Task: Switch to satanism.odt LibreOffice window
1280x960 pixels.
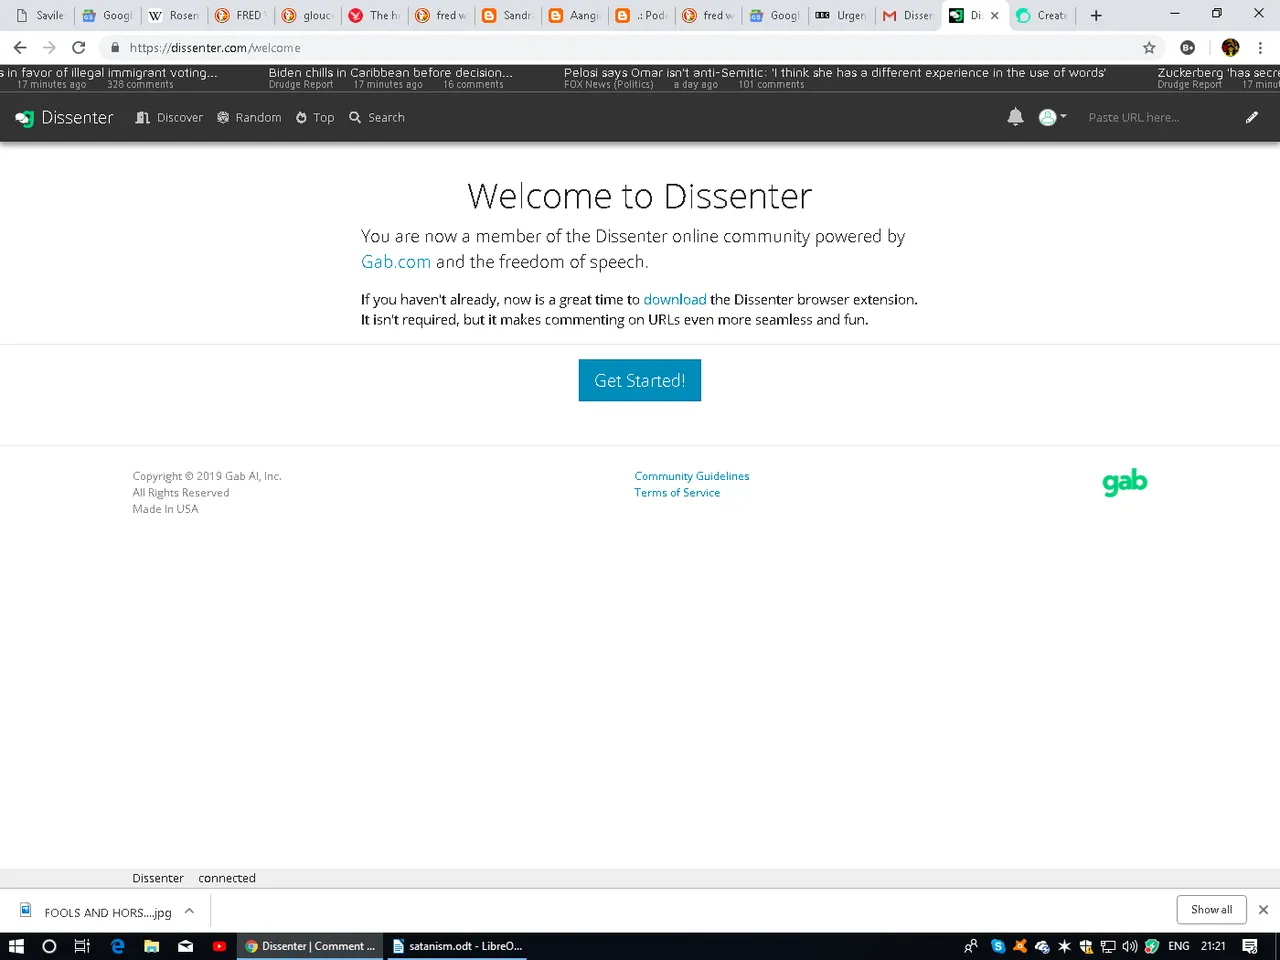Action: (x=458, y=946)
